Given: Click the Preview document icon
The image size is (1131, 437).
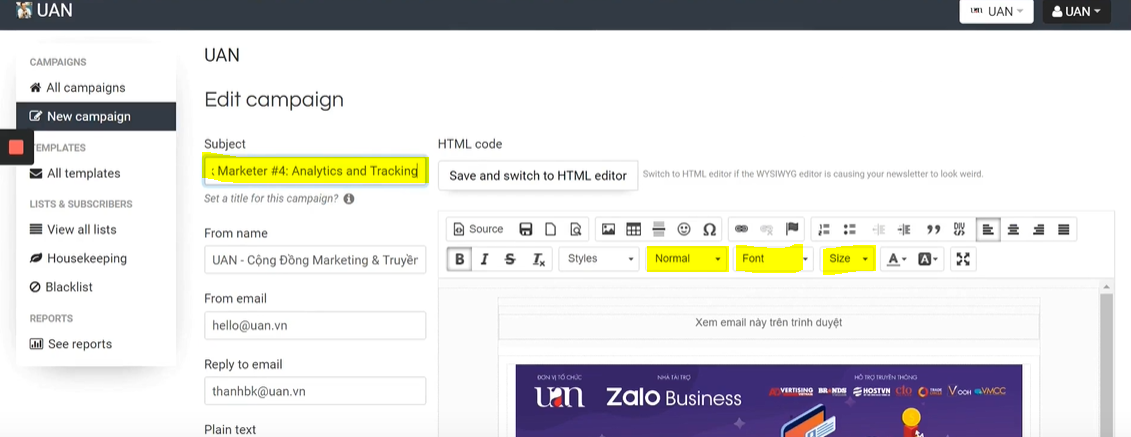Looking at the screenshot, I should pyautogui.click(x=576, y=229).
